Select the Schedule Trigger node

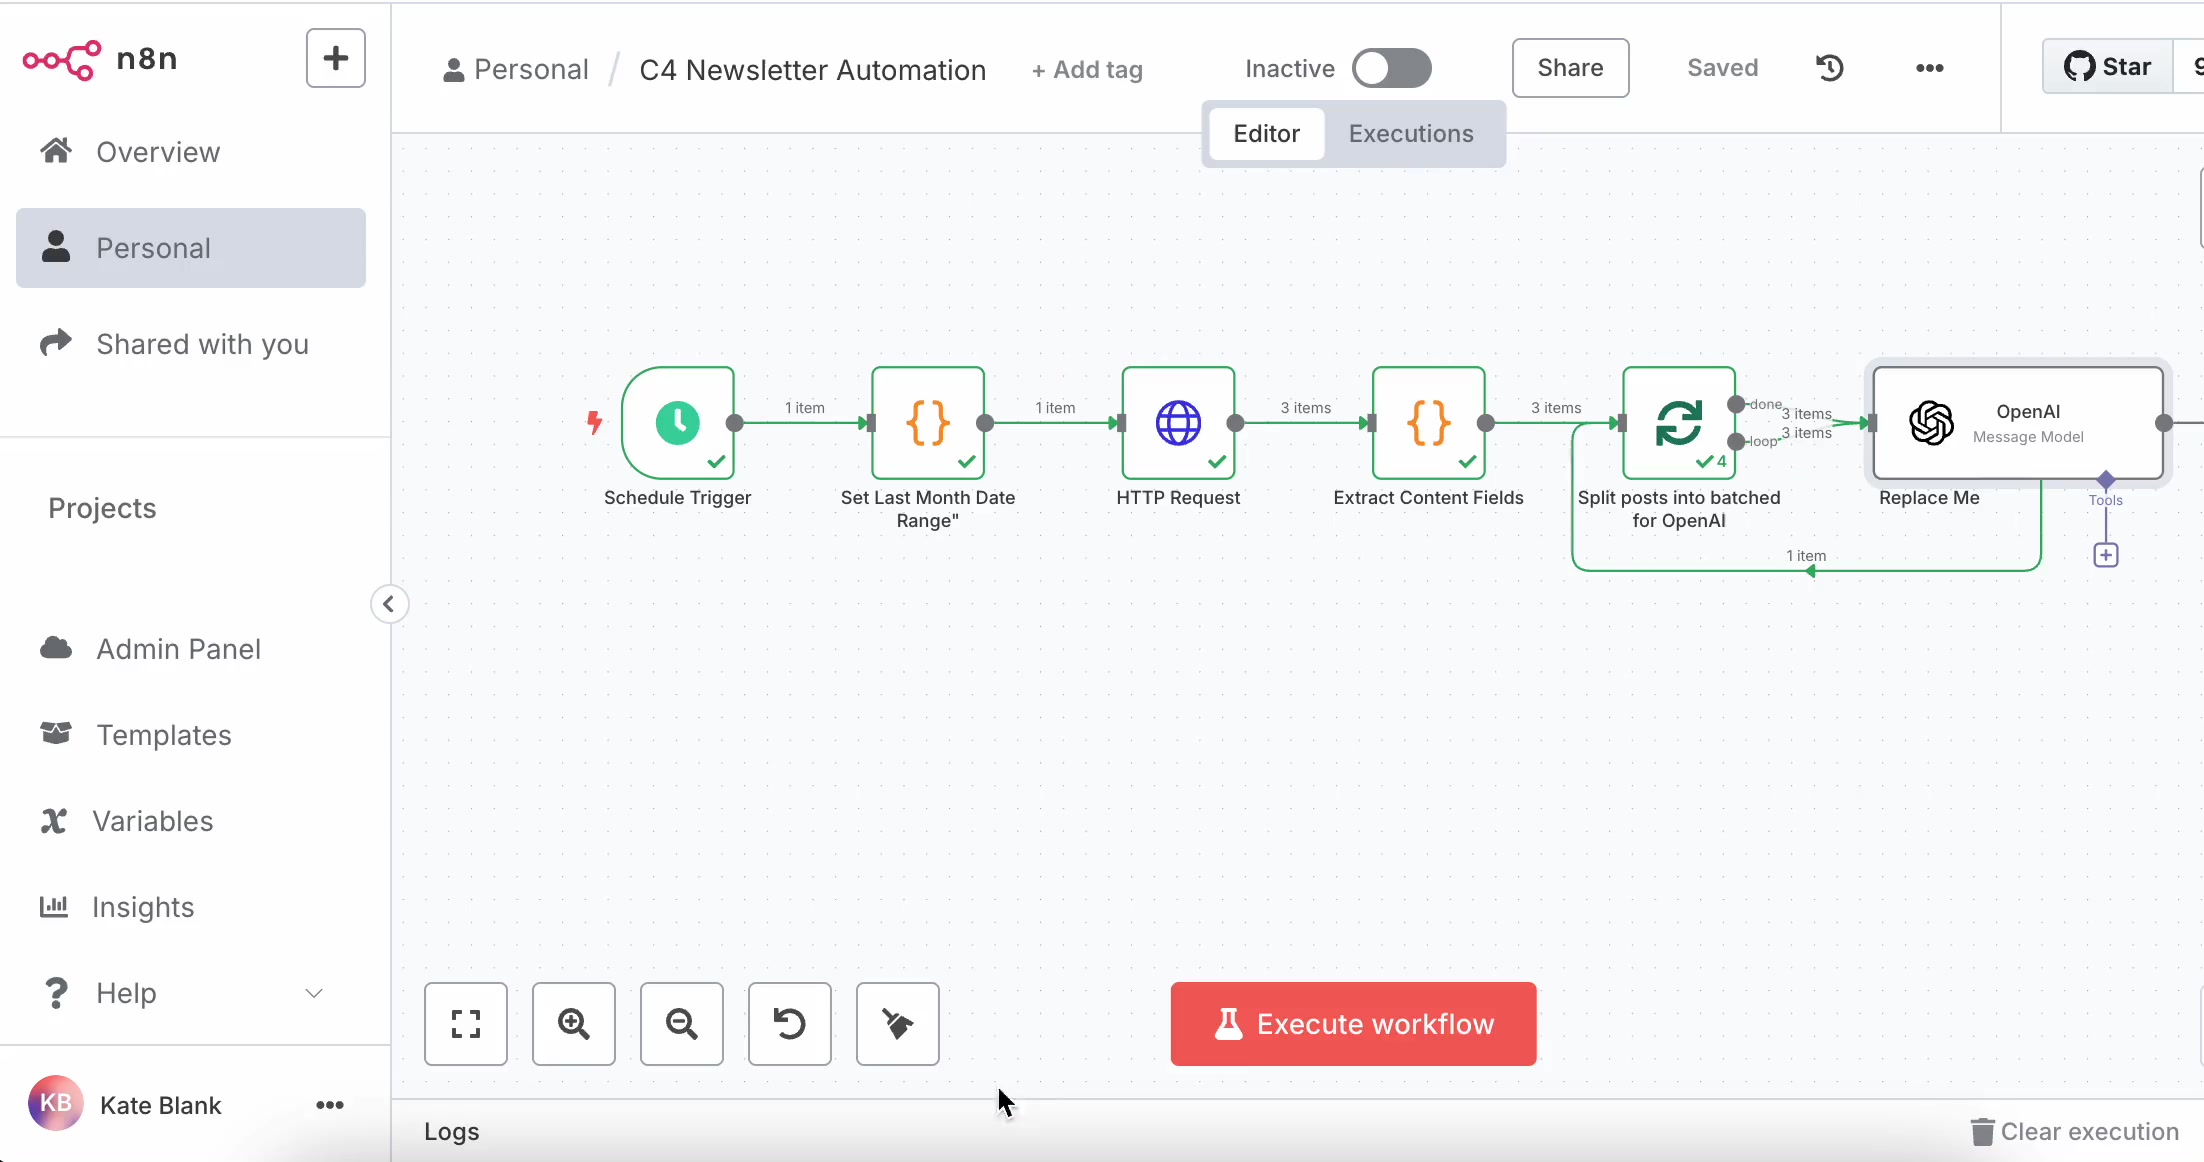pyautogui.click(x=678, y=423)
